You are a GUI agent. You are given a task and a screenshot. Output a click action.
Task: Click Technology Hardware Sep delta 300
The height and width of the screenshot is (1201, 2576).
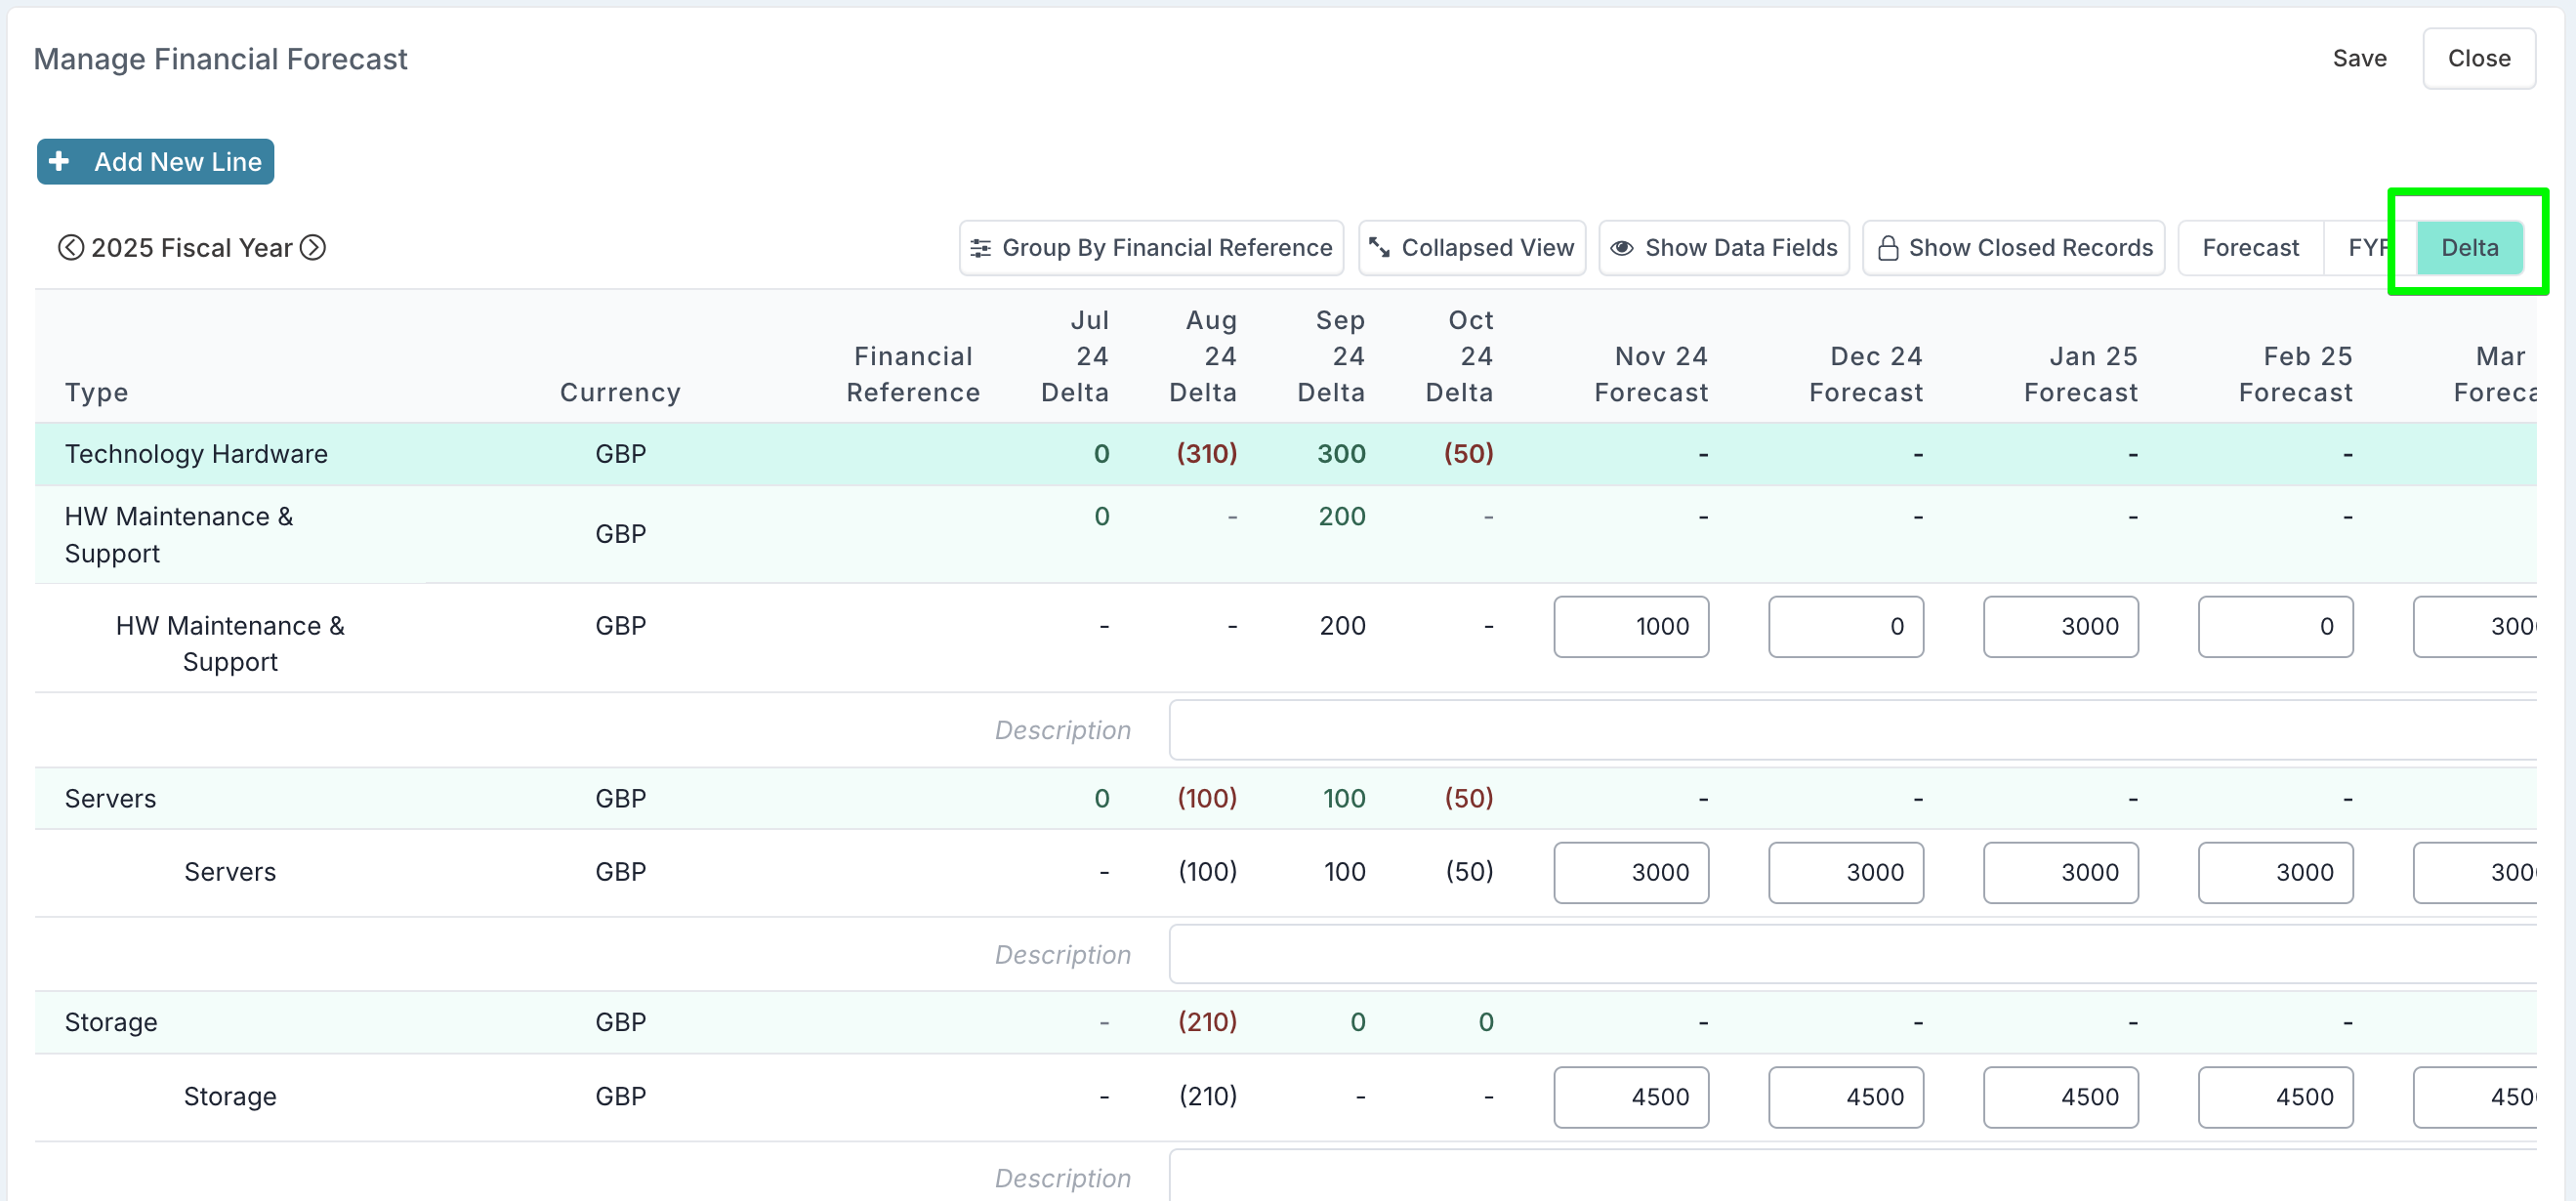[x=1341, y=454]
